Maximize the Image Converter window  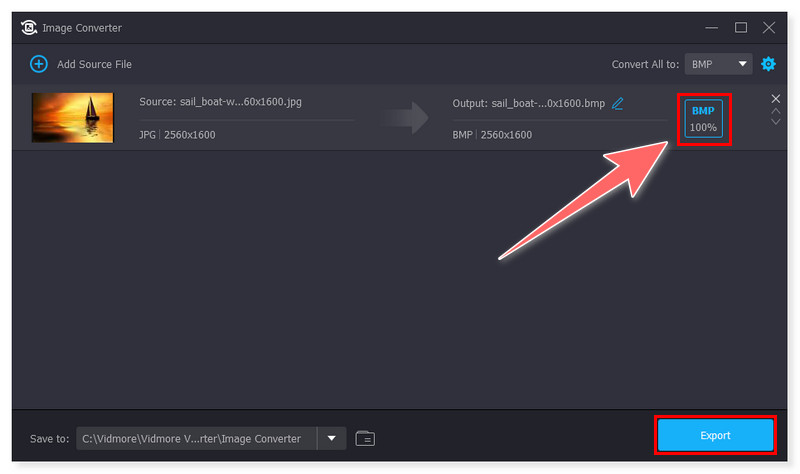741,27
